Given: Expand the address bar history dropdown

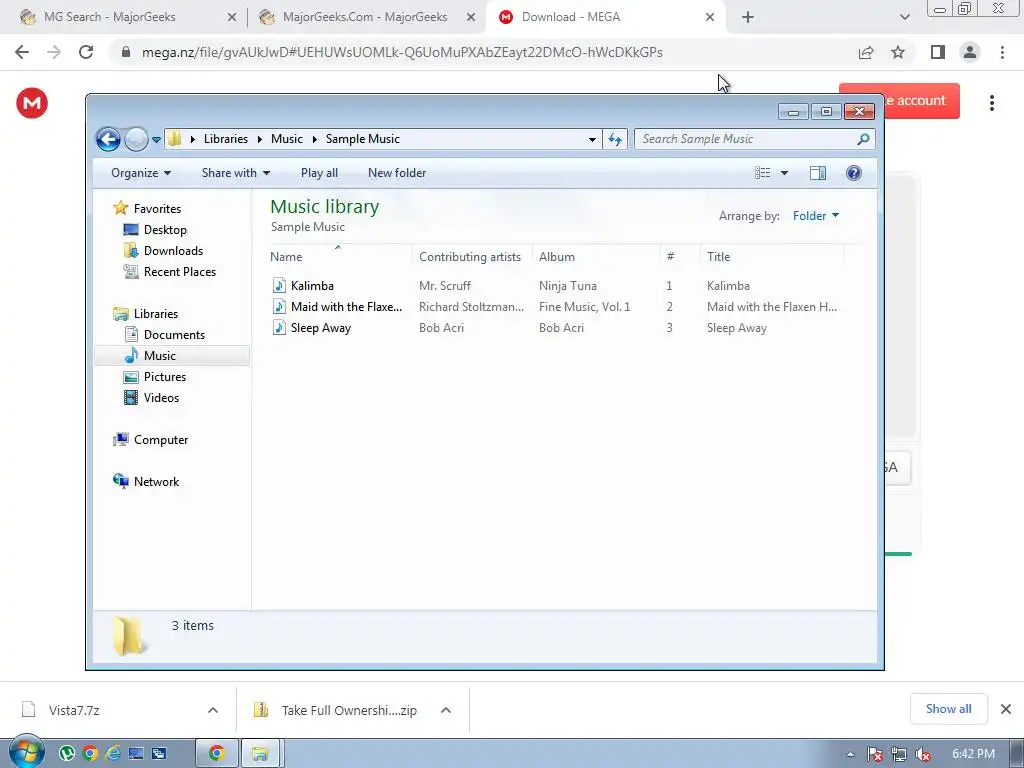Looking at the screenshot, I should click(592, 139).
